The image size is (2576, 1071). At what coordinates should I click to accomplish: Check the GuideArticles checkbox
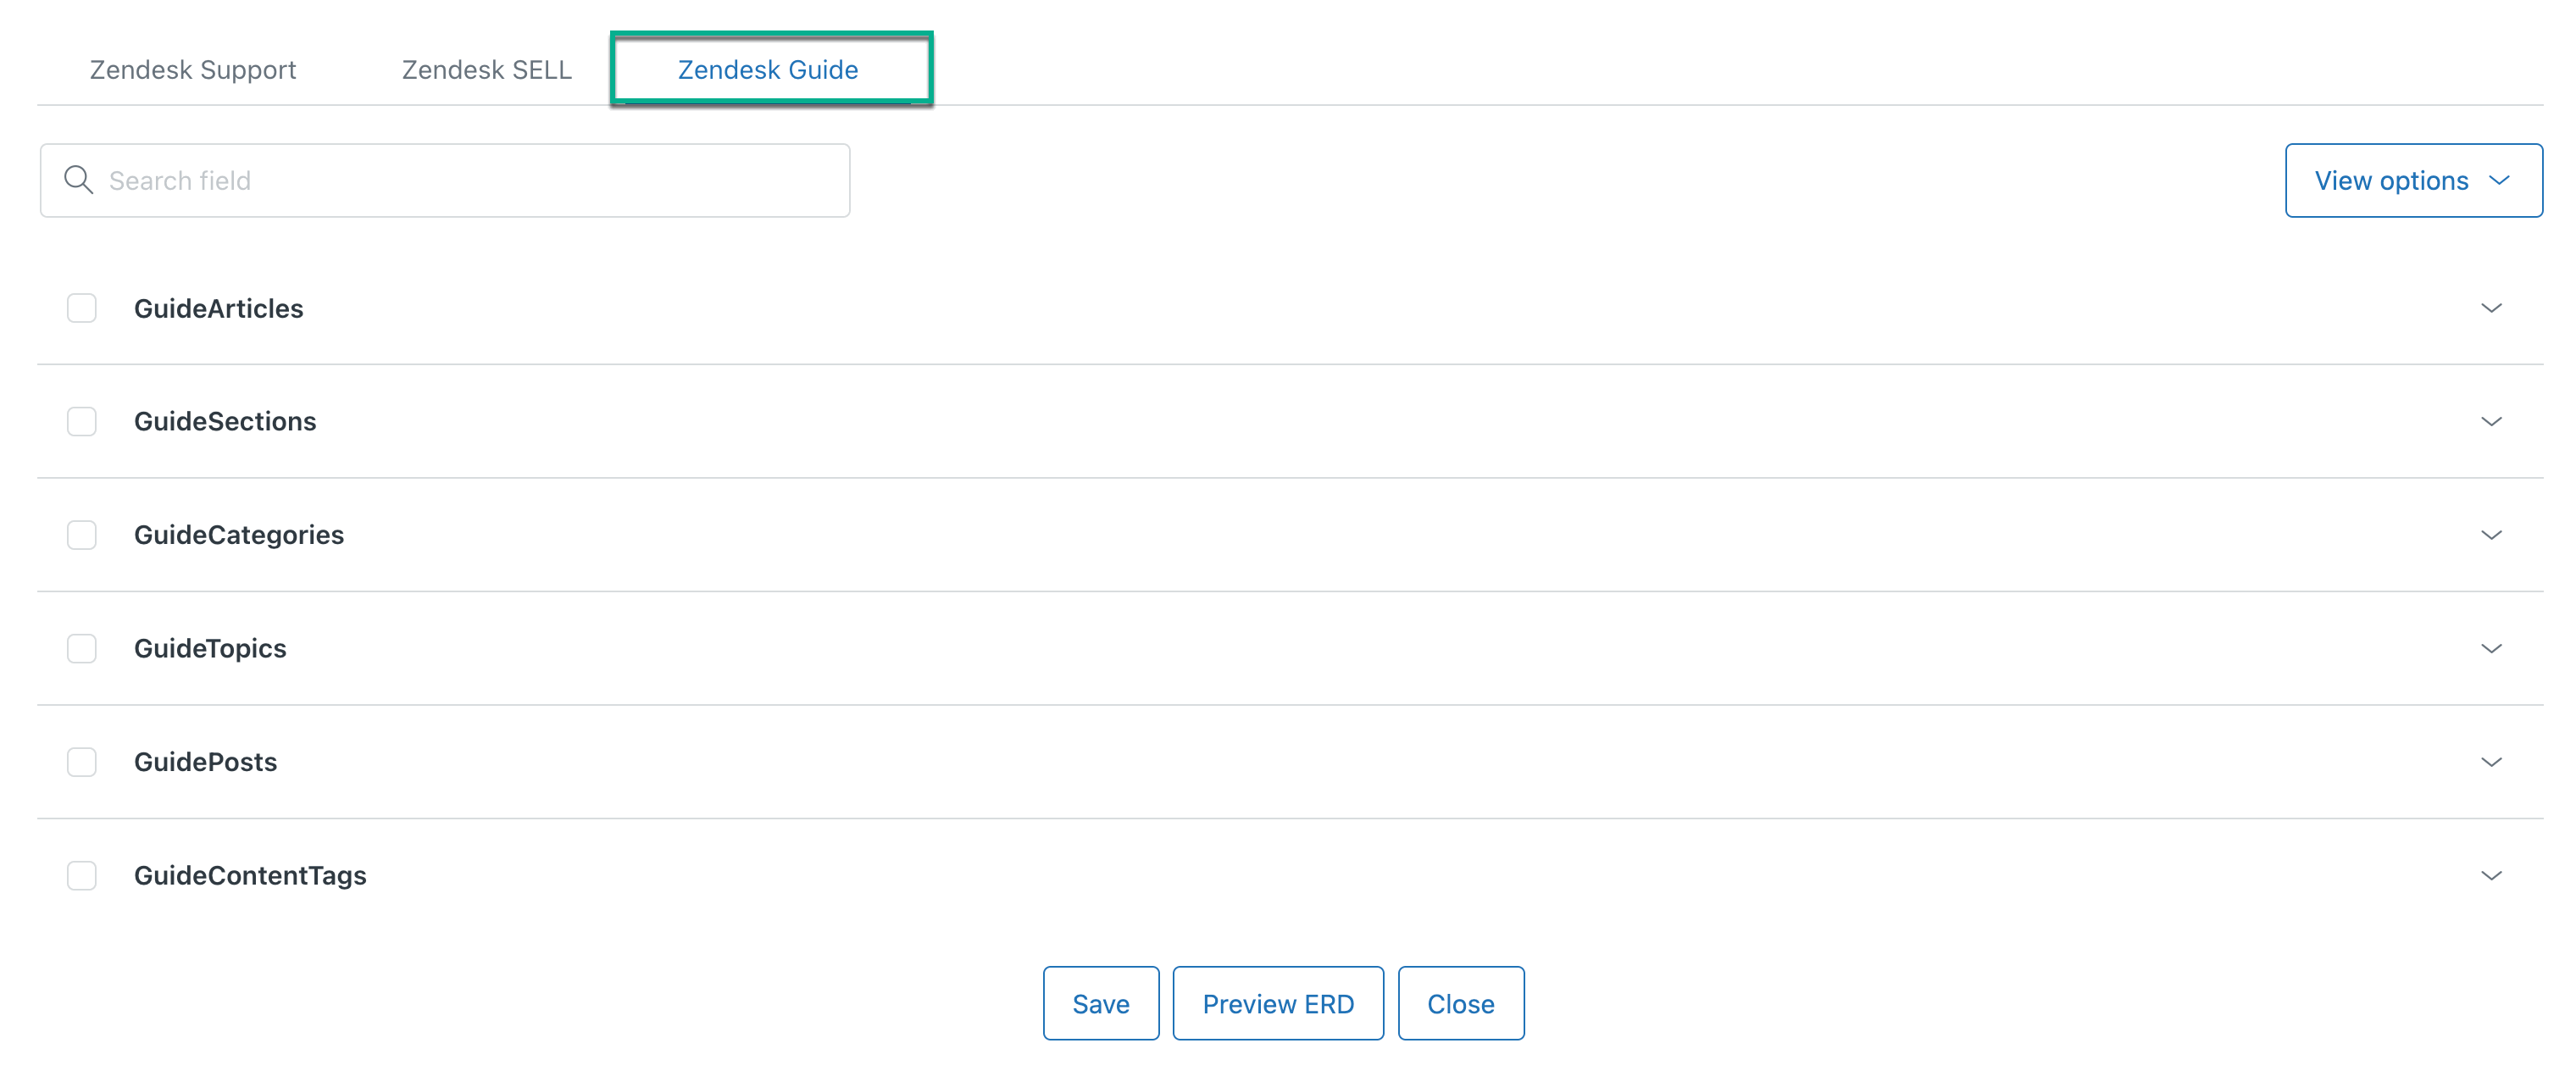click(x=81, y=308)
